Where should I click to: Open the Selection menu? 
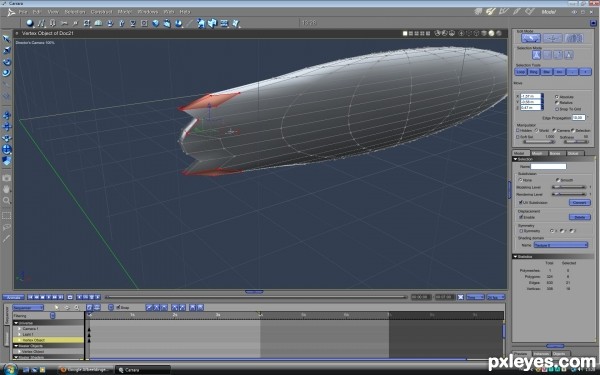[x=75, y=12]
